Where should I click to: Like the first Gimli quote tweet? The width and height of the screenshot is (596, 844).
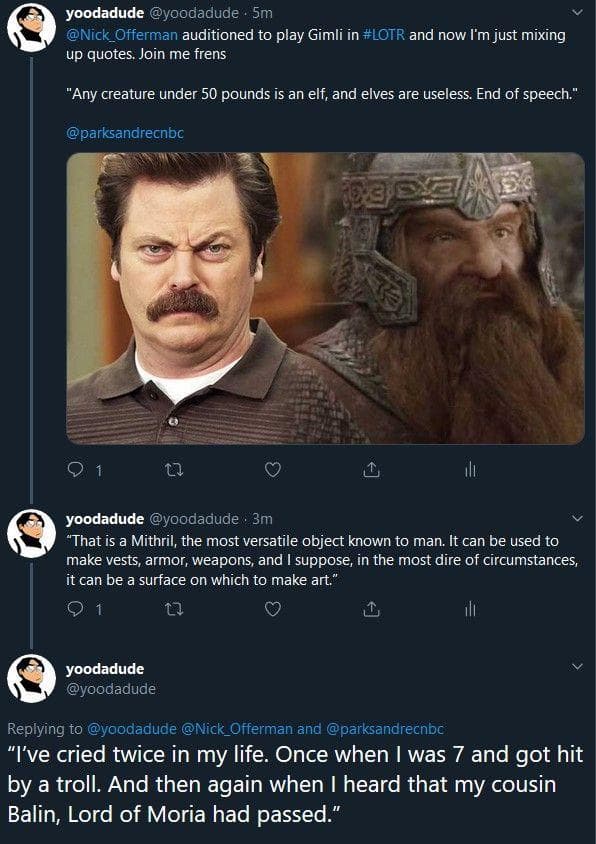pos(272,469)
